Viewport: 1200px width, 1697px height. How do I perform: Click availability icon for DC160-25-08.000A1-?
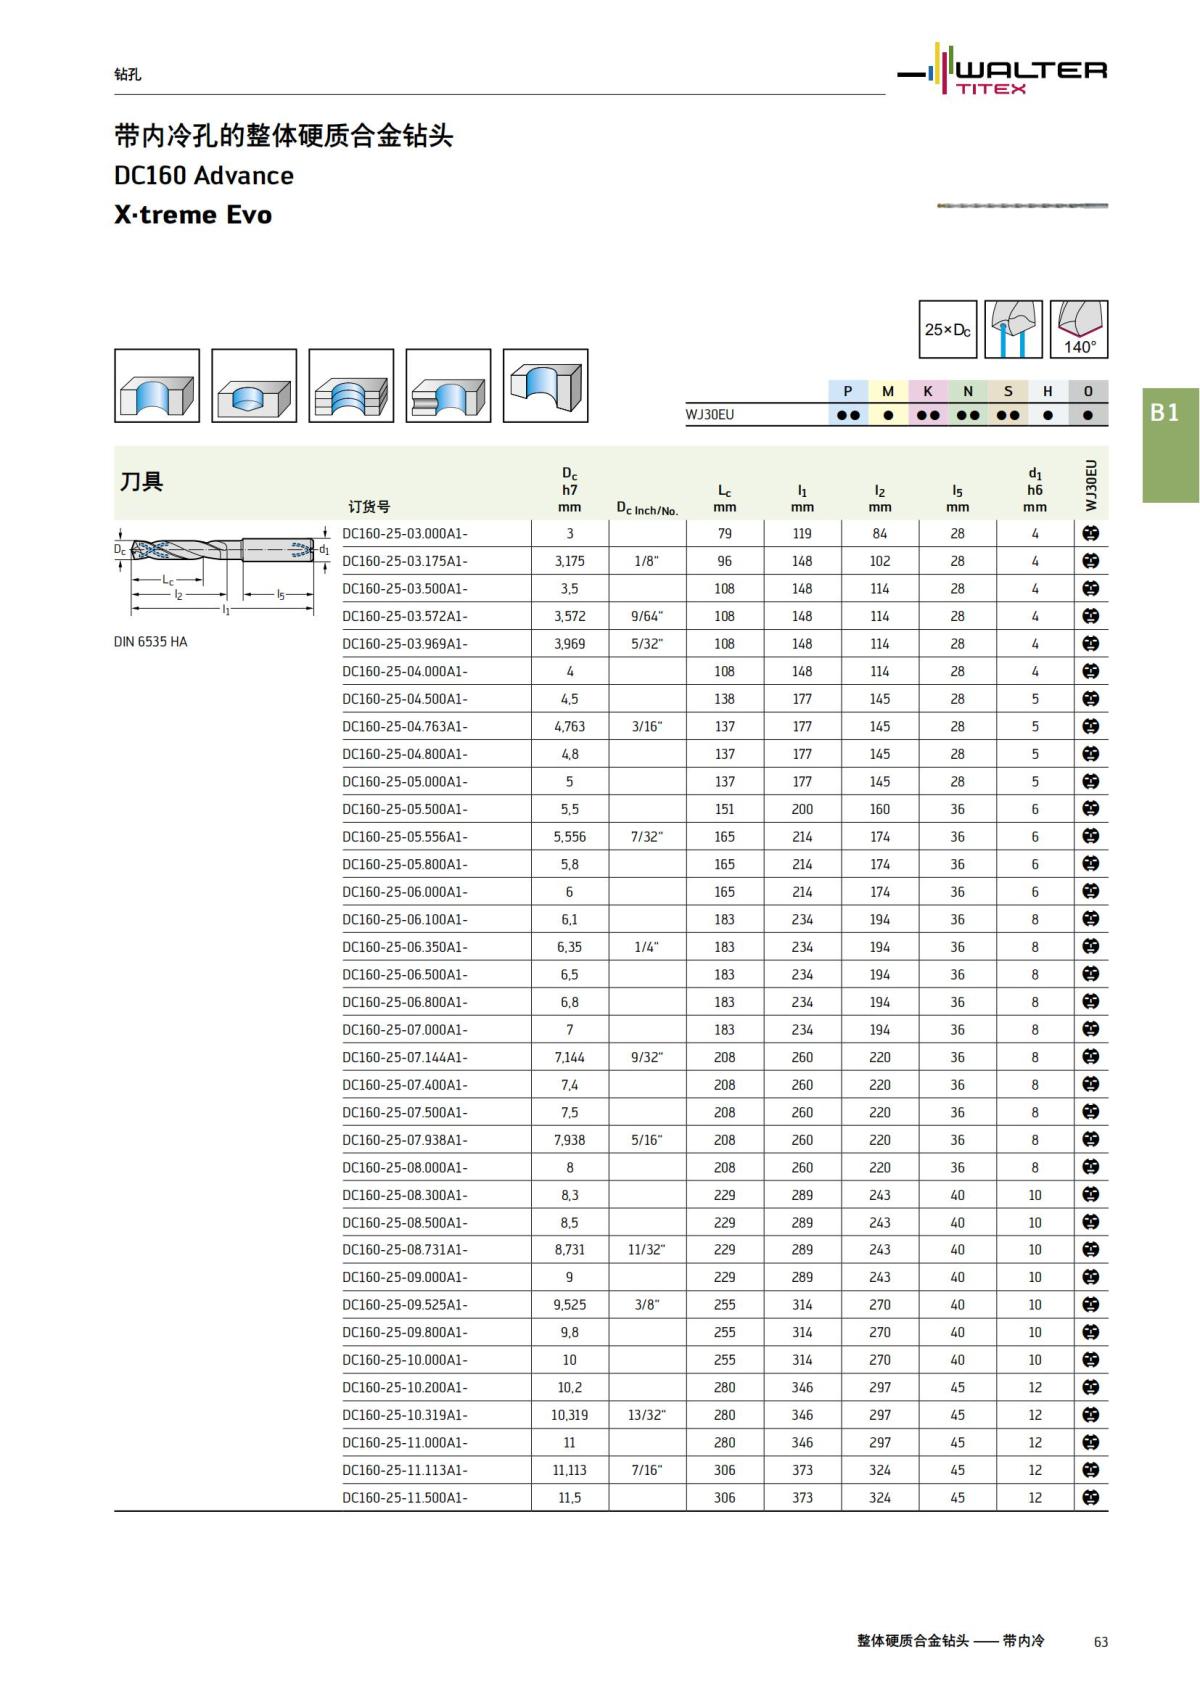coord(1091,1167)
